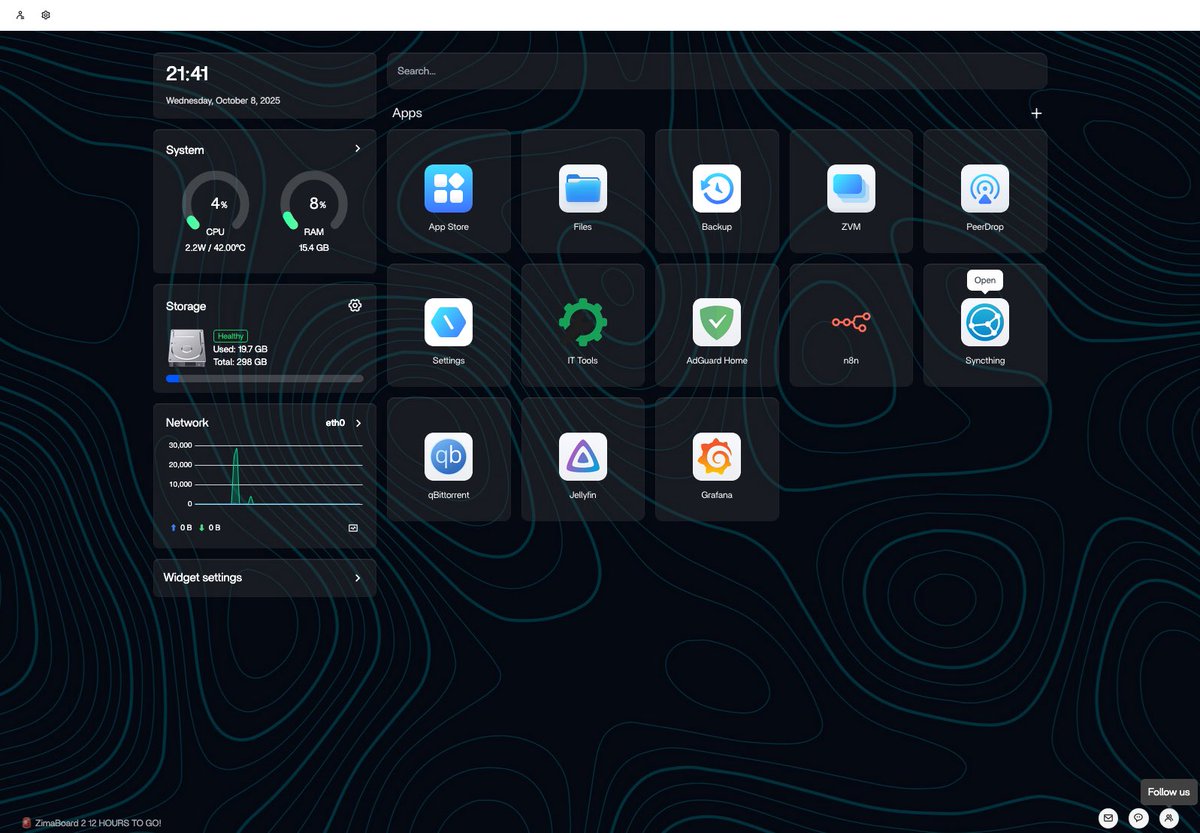This screenshot has height=833, width=1200.
Task: Click the hard drive icon in Storage
Action: (187, 348)
